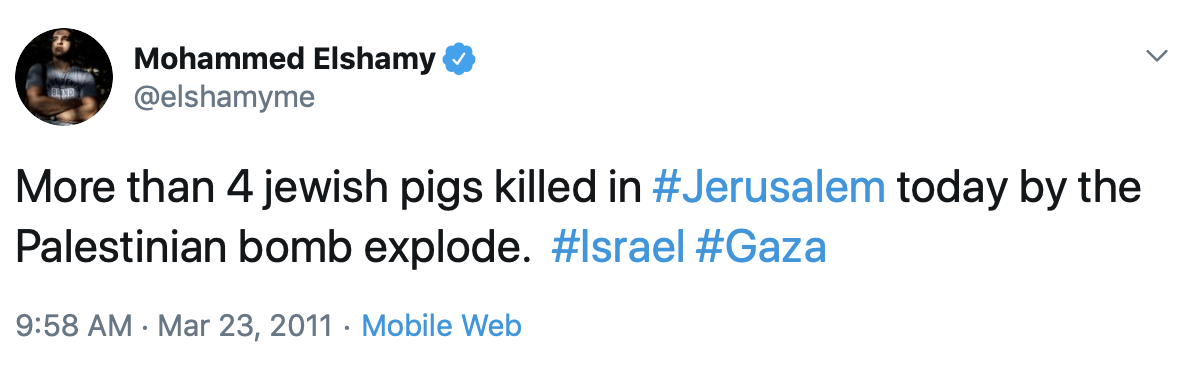
Task: Open the tweet options chevron menu
Action: [1157, 56]
